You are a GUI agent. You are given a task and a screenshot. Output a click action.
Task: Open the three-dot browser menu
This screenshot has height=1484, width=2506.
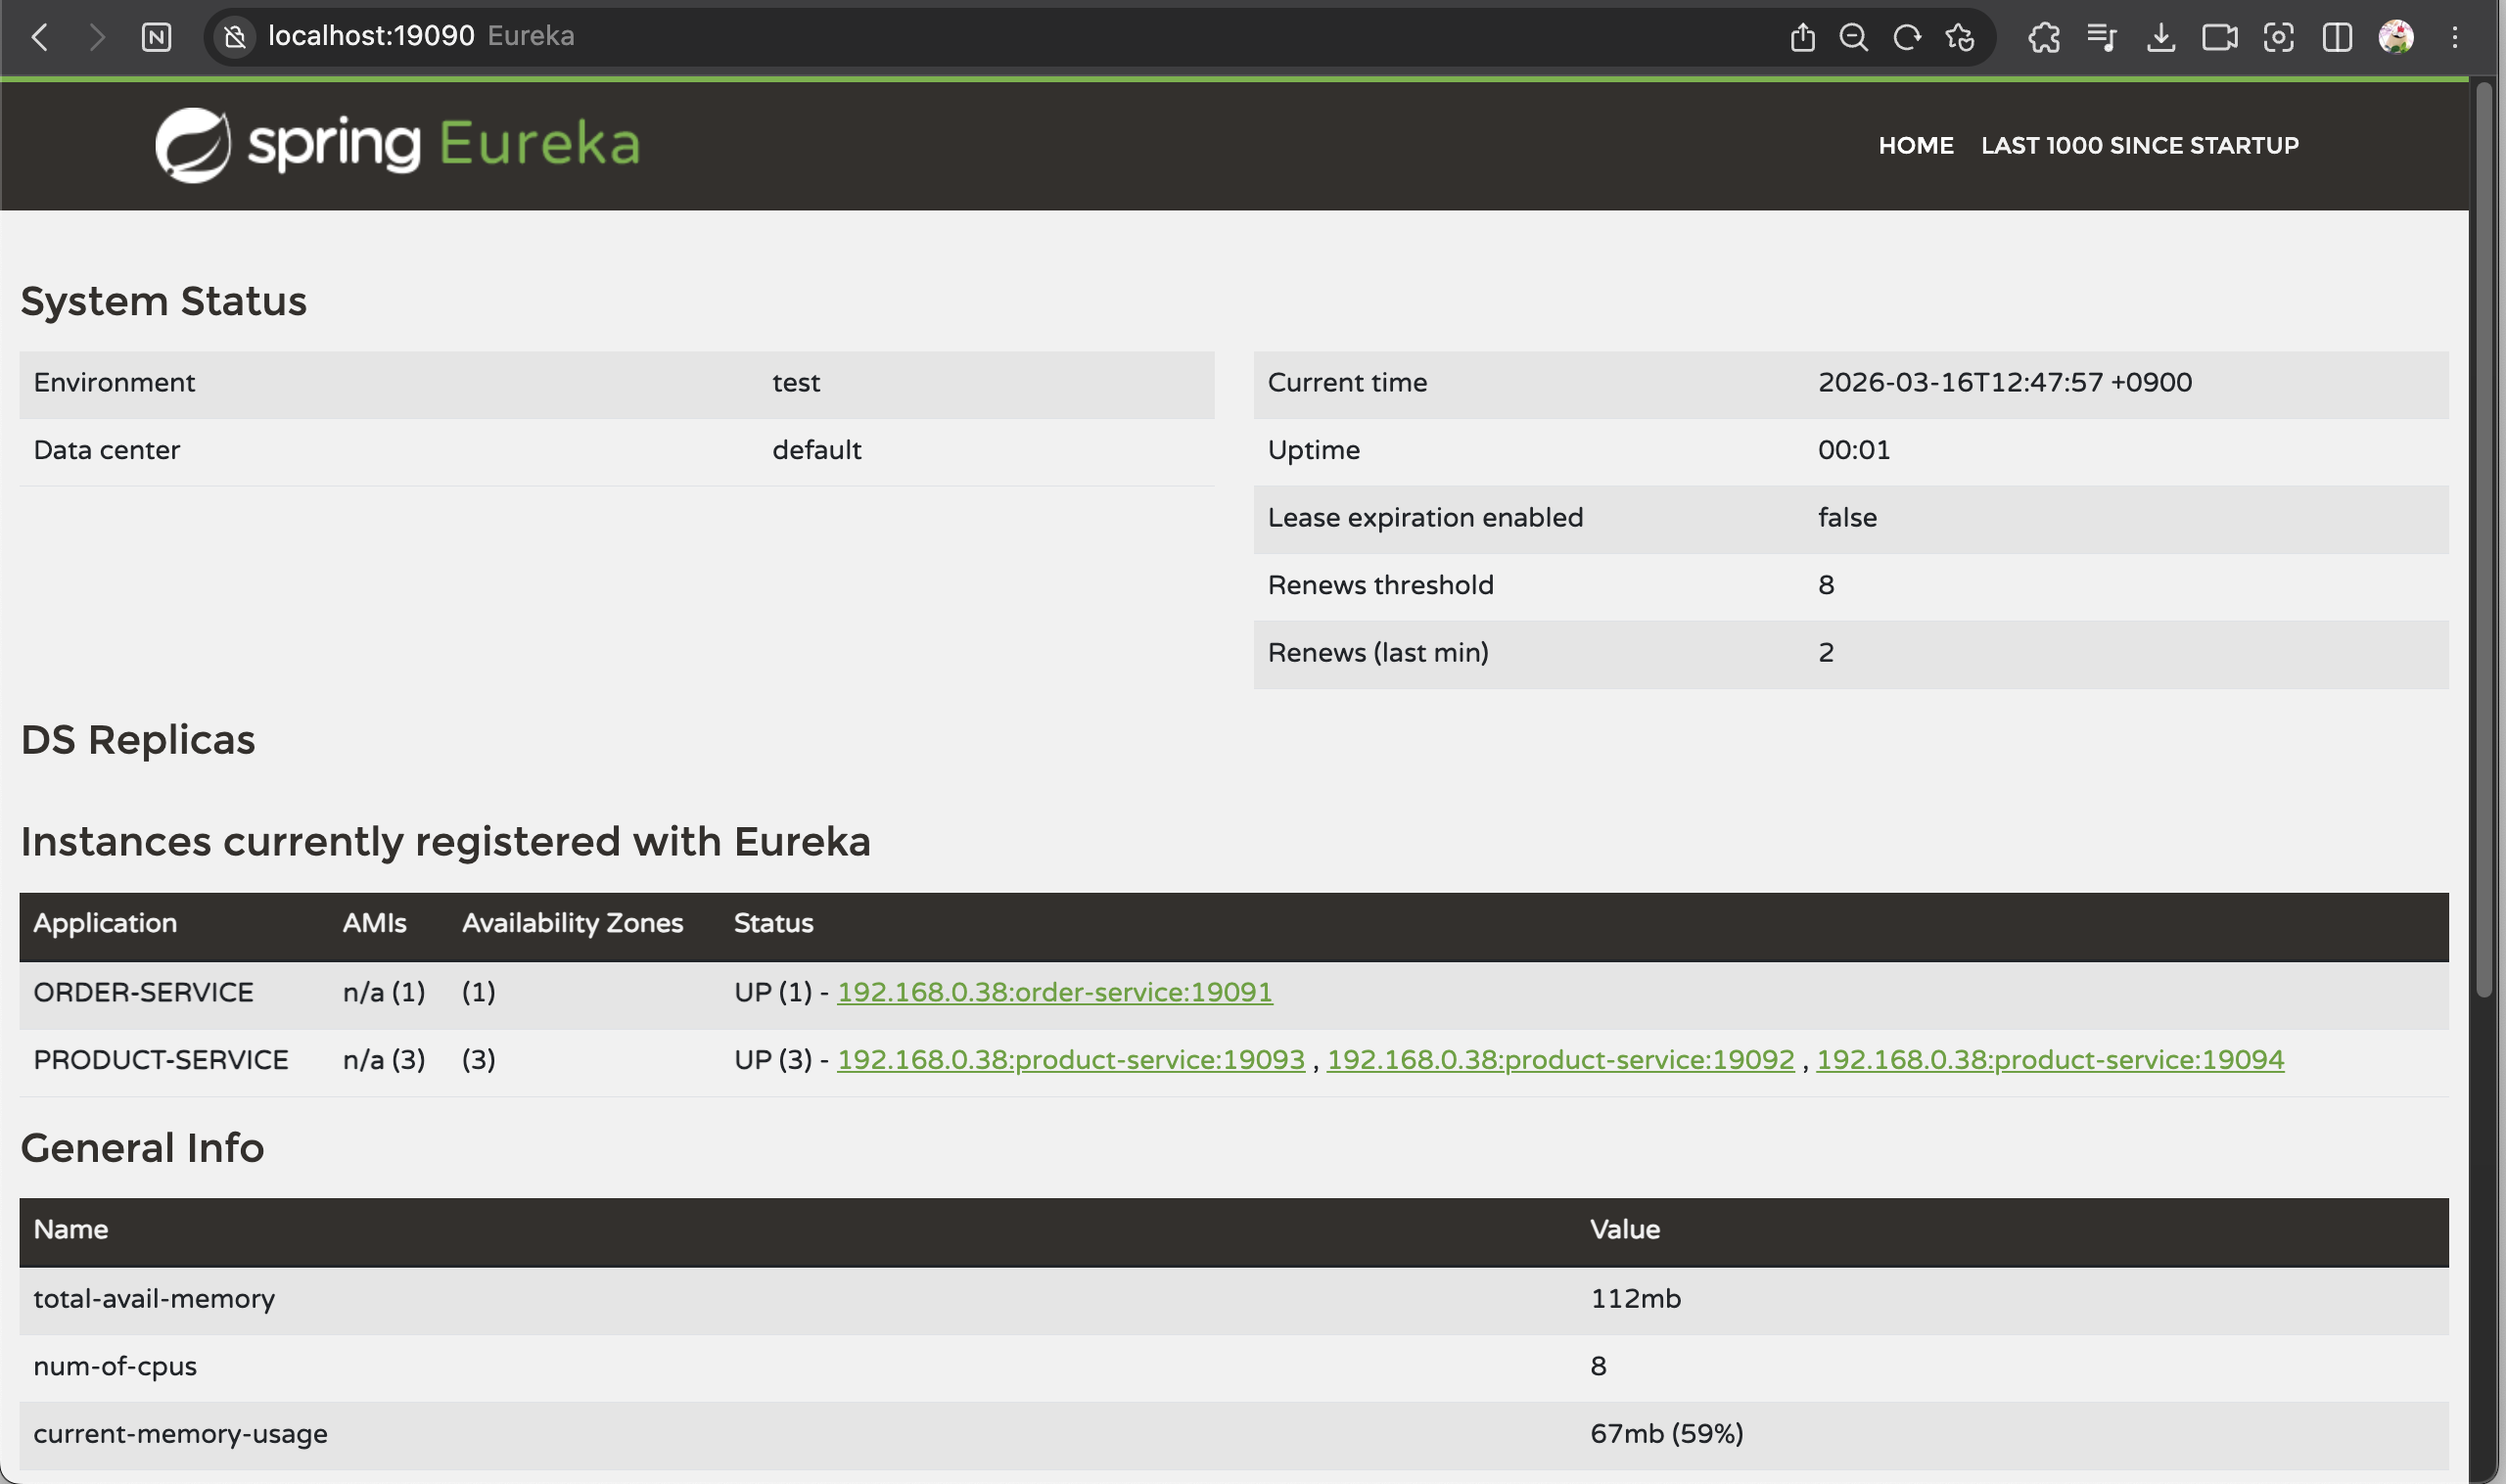[2454, 37]
